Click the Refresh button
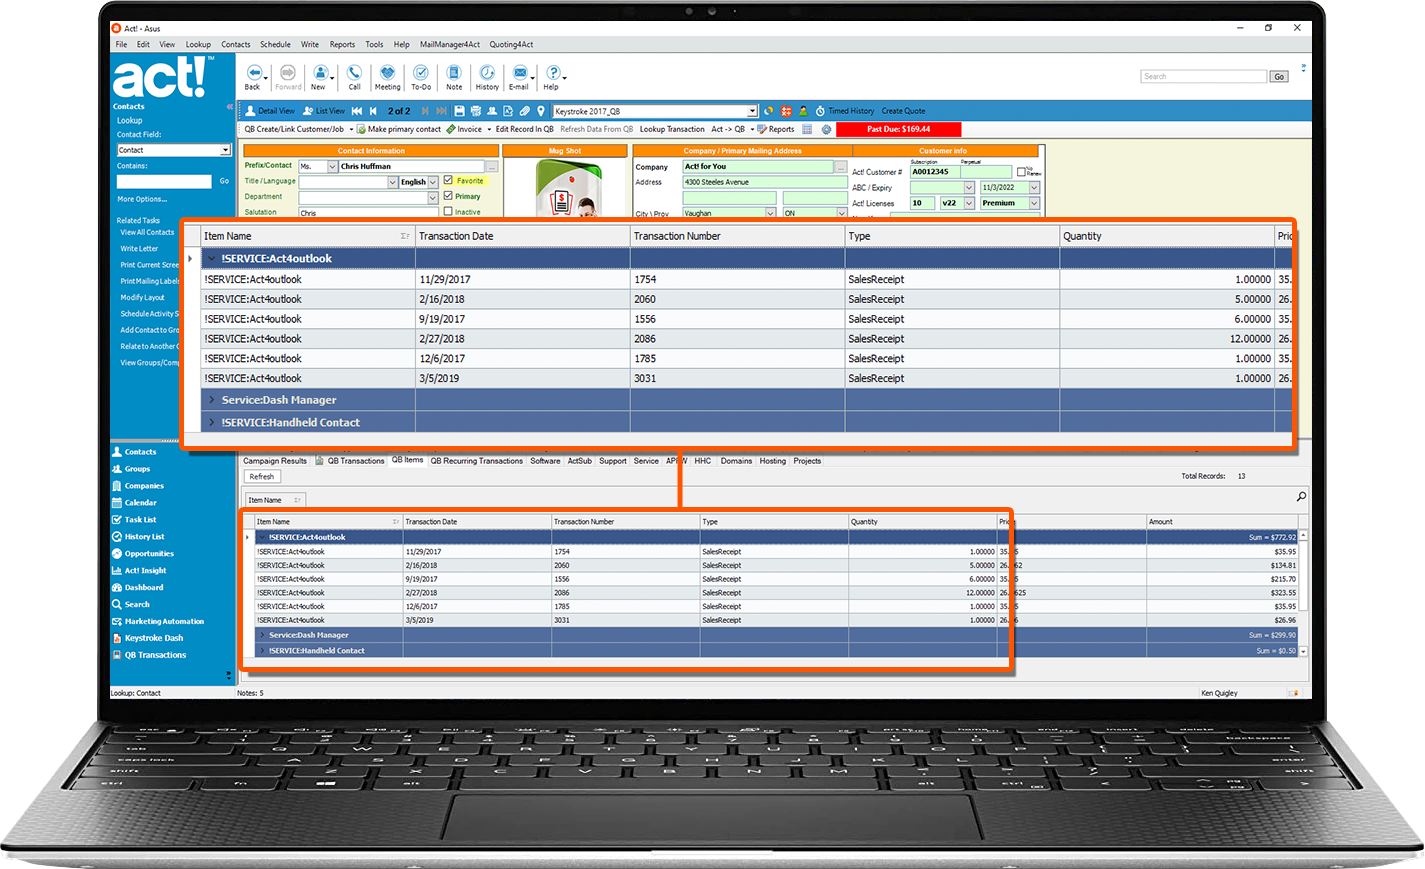 262,477
